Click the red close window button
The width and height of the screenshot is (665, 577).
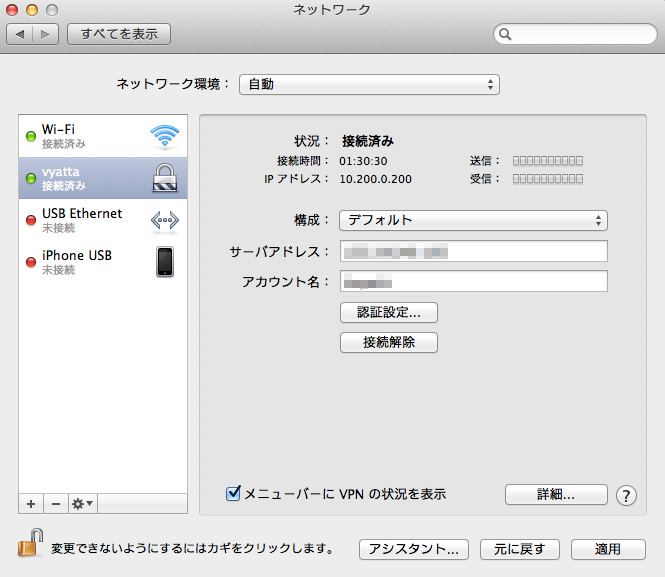12,10
